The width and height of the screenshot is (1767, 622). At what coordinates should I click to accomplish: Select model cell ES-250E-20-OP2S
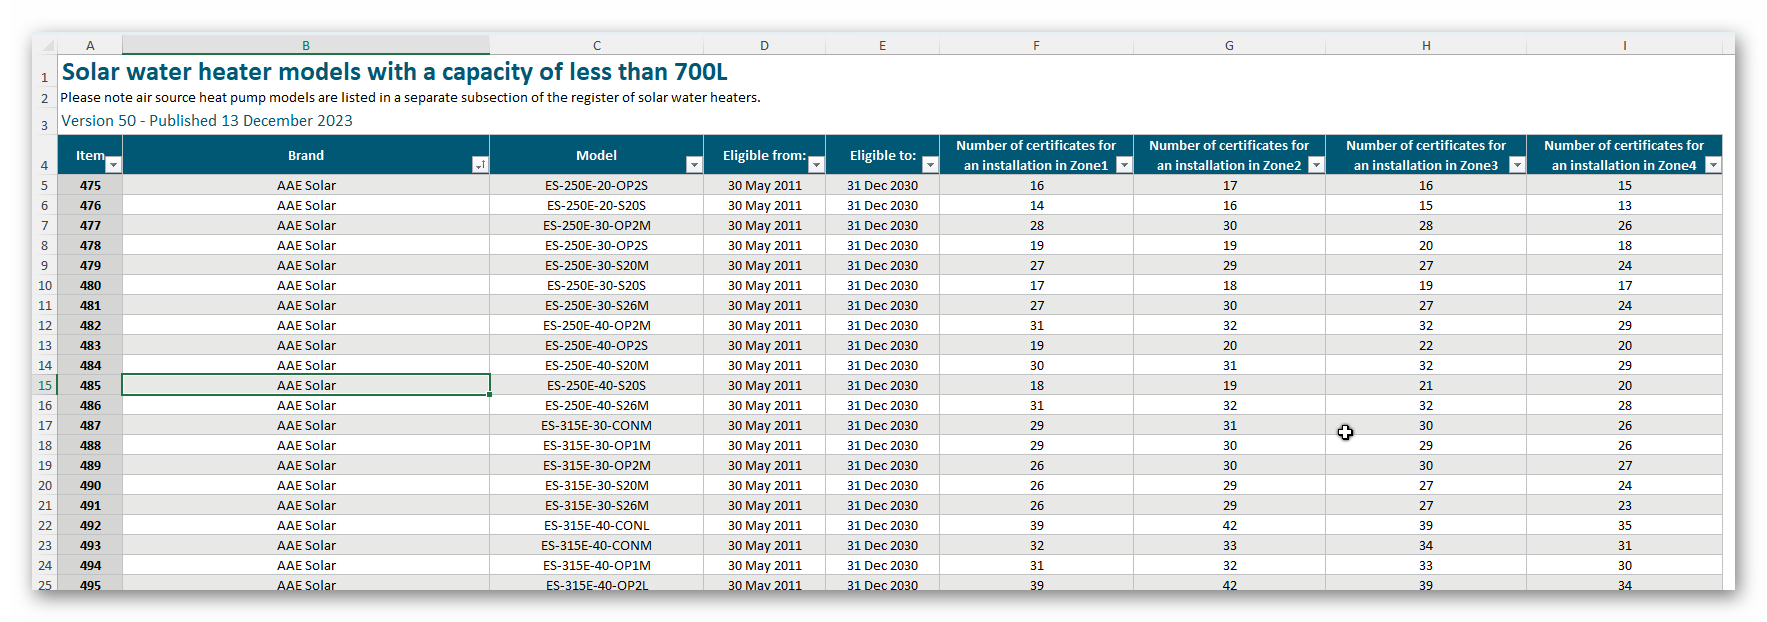click(596, 185)
